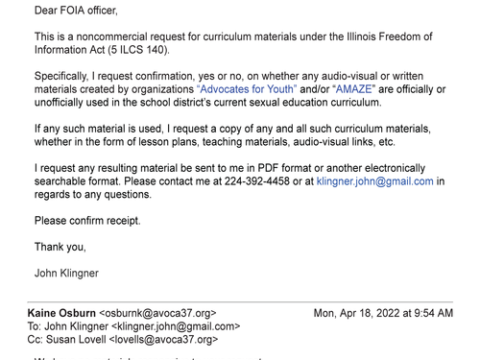Image resolution: width=480 pixels, height=360 pixels.
Task: Click osburnk@avoca37.org sender address
Action: (158, 313)
